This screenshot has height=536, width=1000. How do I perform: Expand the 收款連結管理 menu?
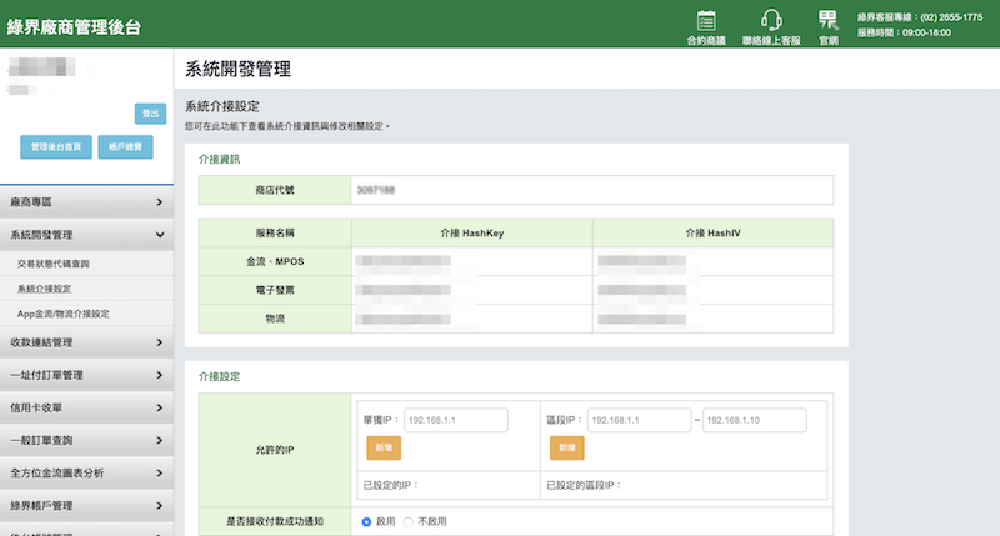point(87,343)
